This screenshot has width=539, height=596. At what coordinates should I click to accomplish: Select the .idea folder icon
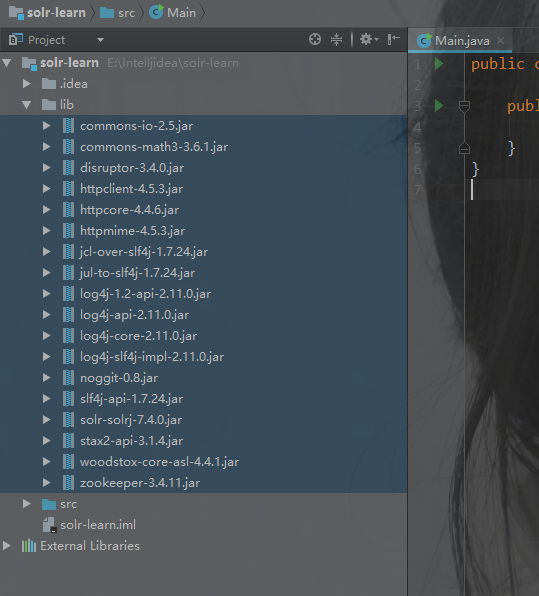(49, 84)
